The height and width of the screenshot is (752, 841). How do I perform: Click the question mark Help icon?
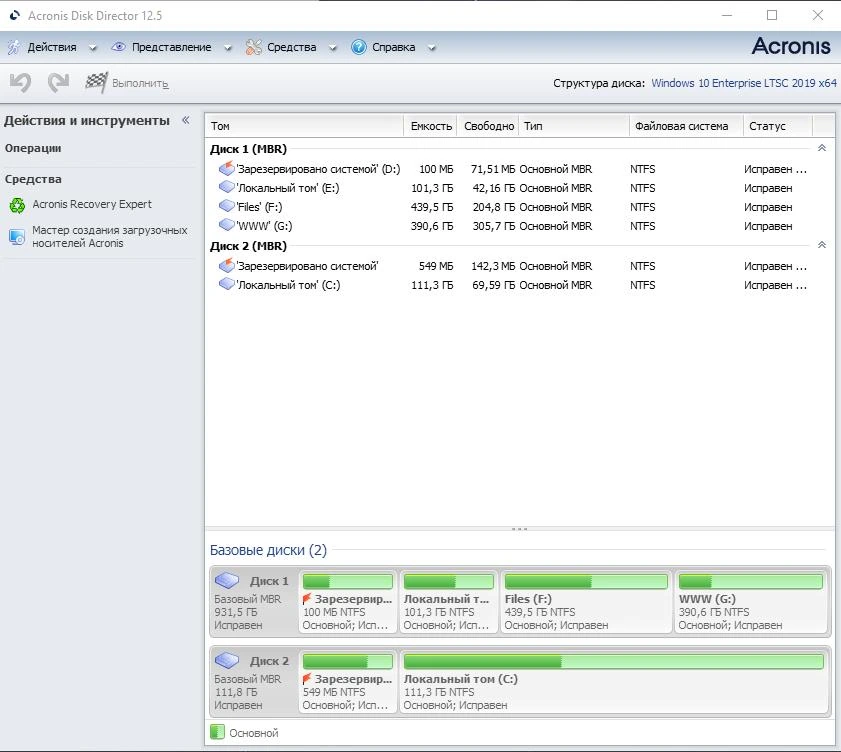click(359, 47)
